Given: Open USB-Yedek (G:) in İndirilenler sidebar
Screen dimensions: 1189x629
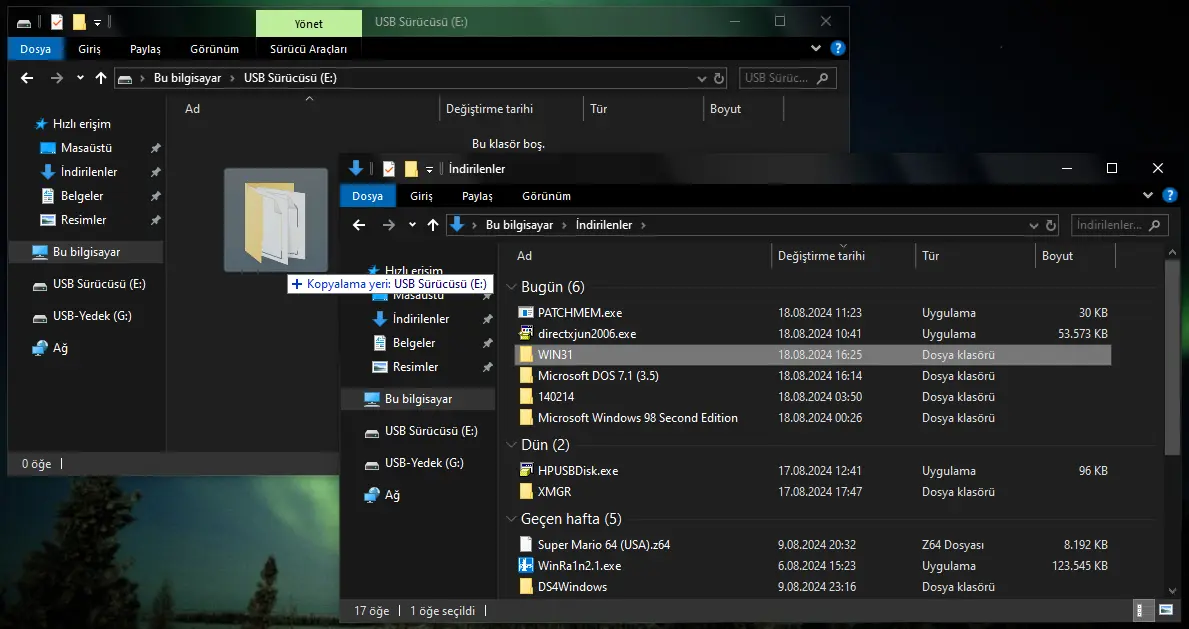Looking at the screenshot, I should [424, 463].
